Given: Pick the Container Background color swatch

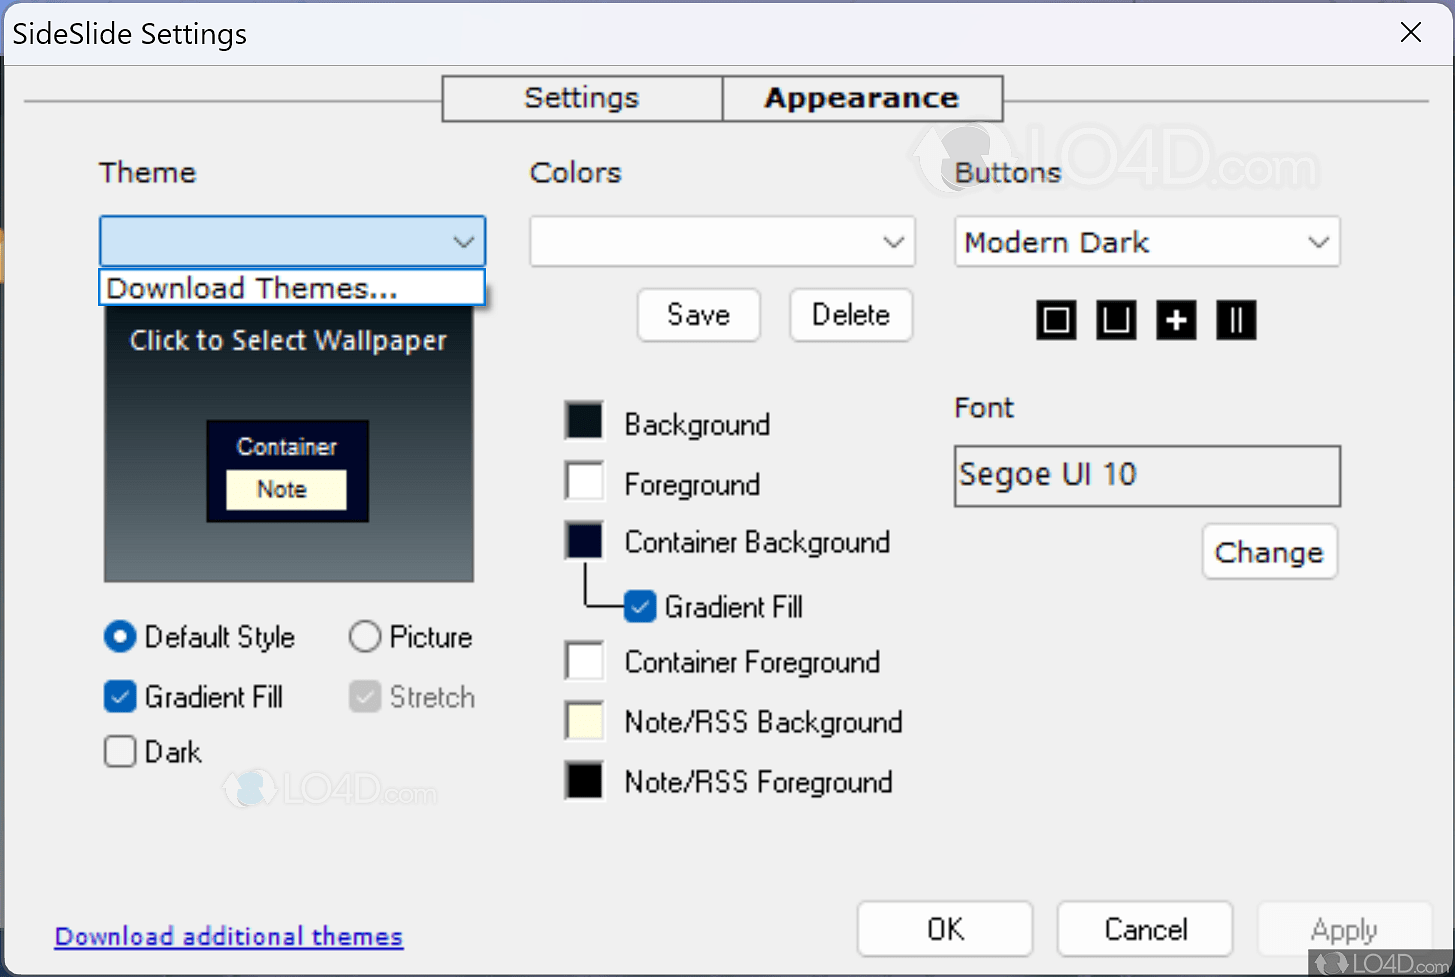Looking at the screenshot, I should click(x=584, y=540).
